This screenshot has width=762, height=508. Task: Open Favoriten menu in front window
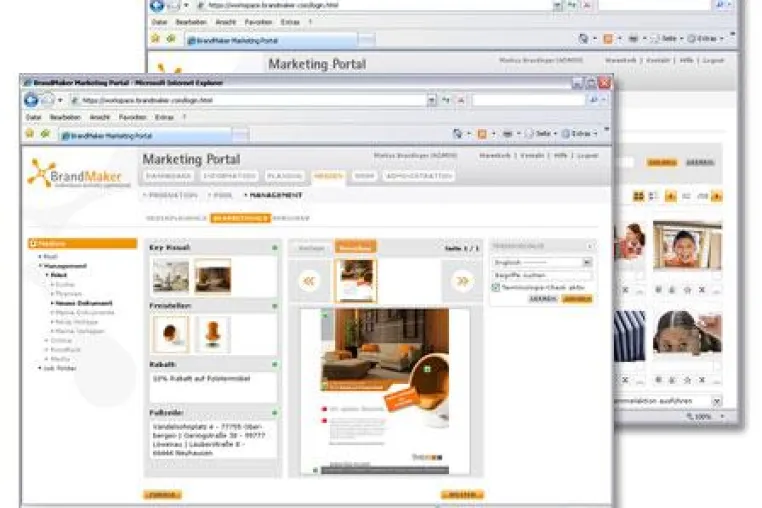[133, 117]
